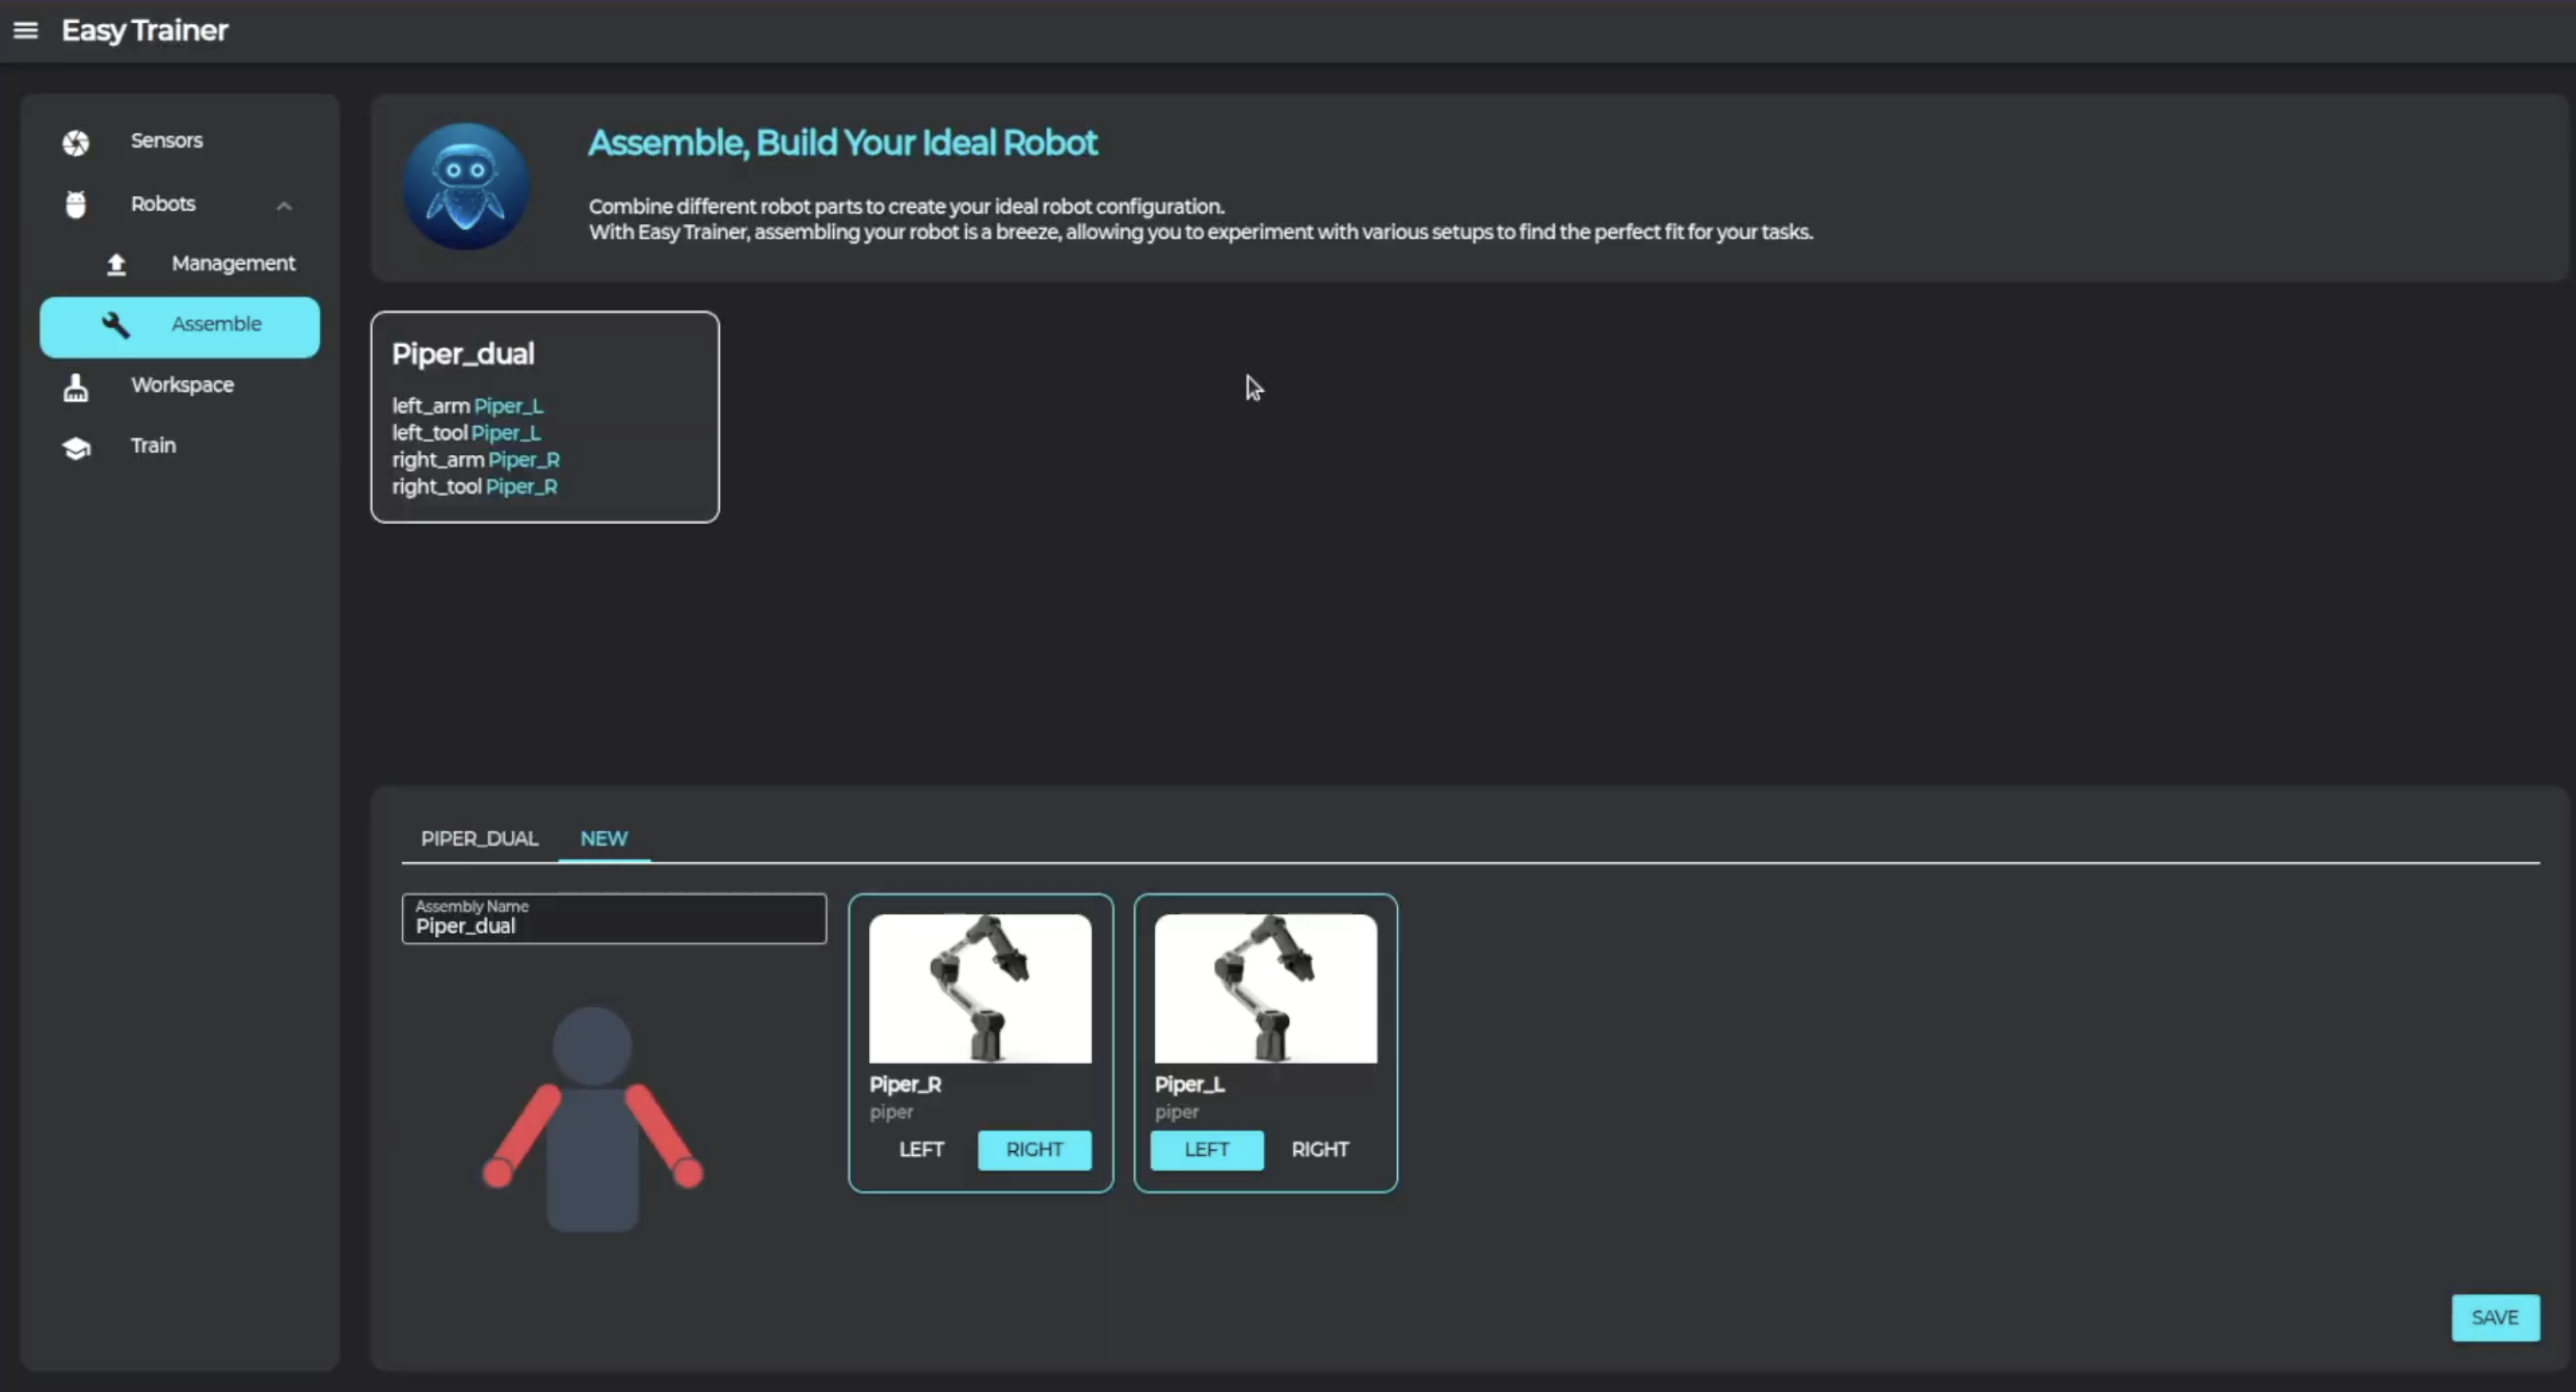
Task: Switch to the PIPER_DUAL tab
Action: (479, 838)
